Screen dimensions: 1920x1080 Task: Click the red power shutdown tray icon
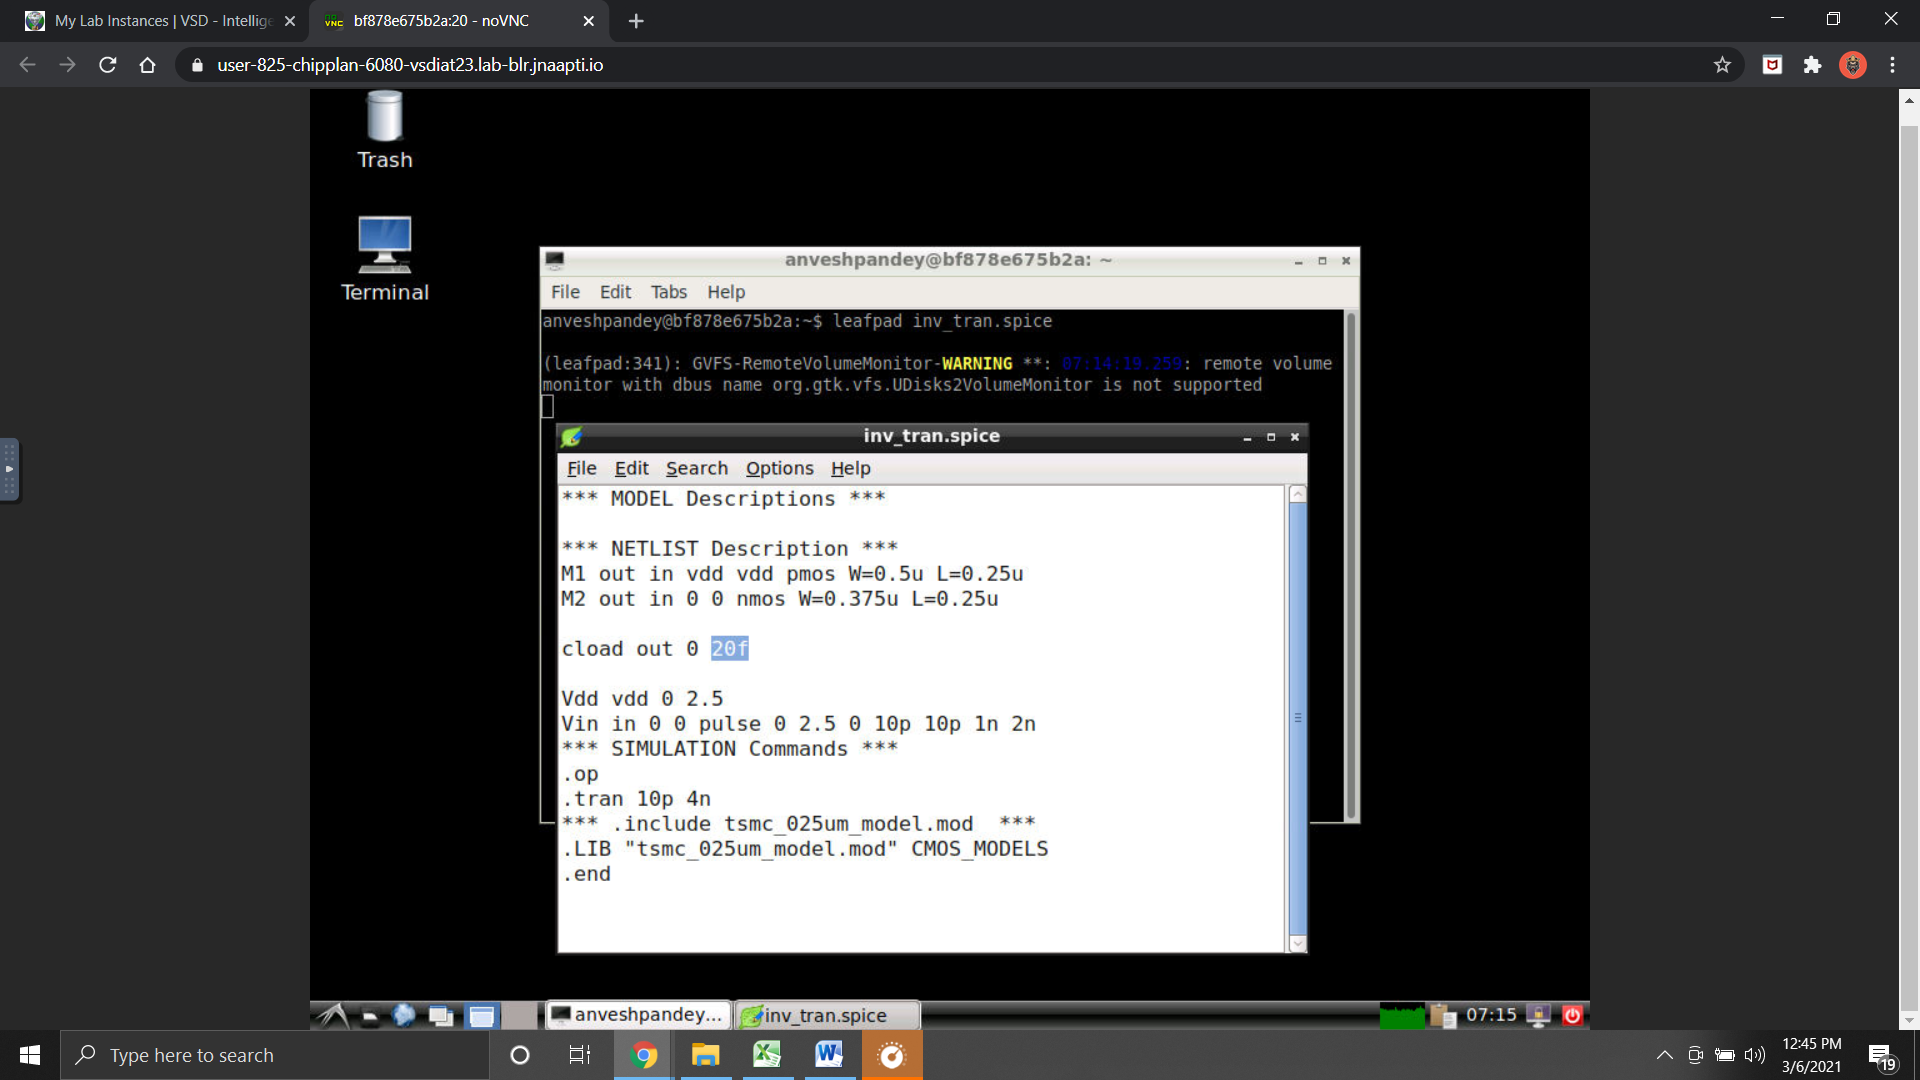tap(1572, 1014)
